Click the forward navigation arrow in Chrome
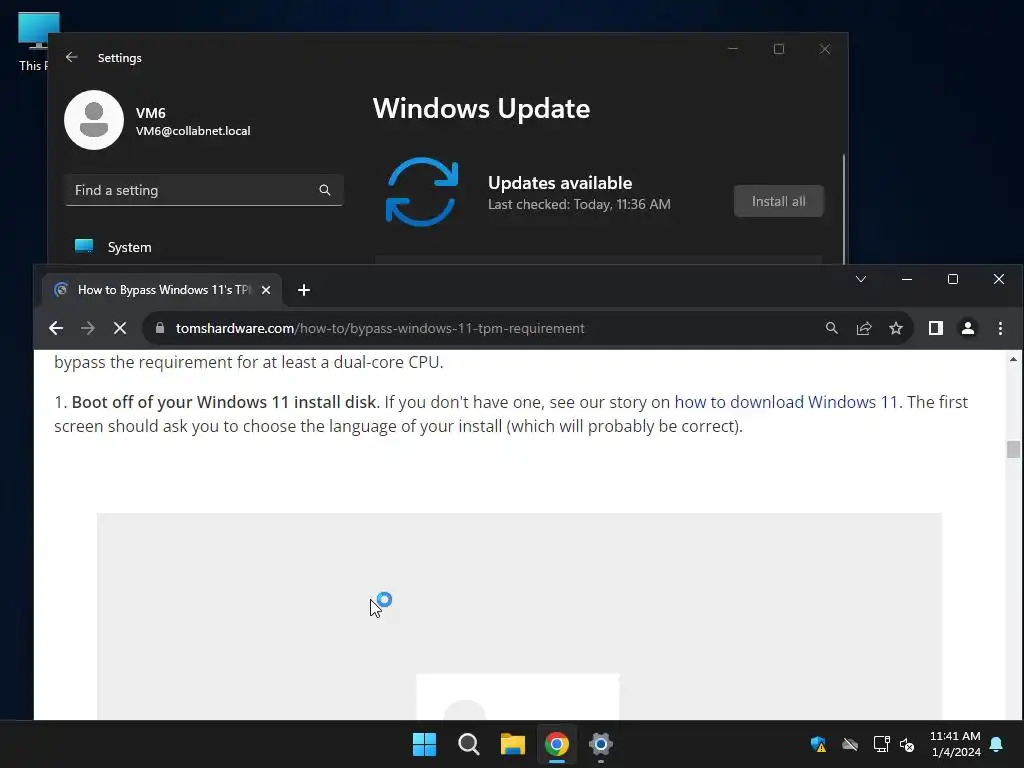This screenshot has width=1024, height=768. point(88,328)
